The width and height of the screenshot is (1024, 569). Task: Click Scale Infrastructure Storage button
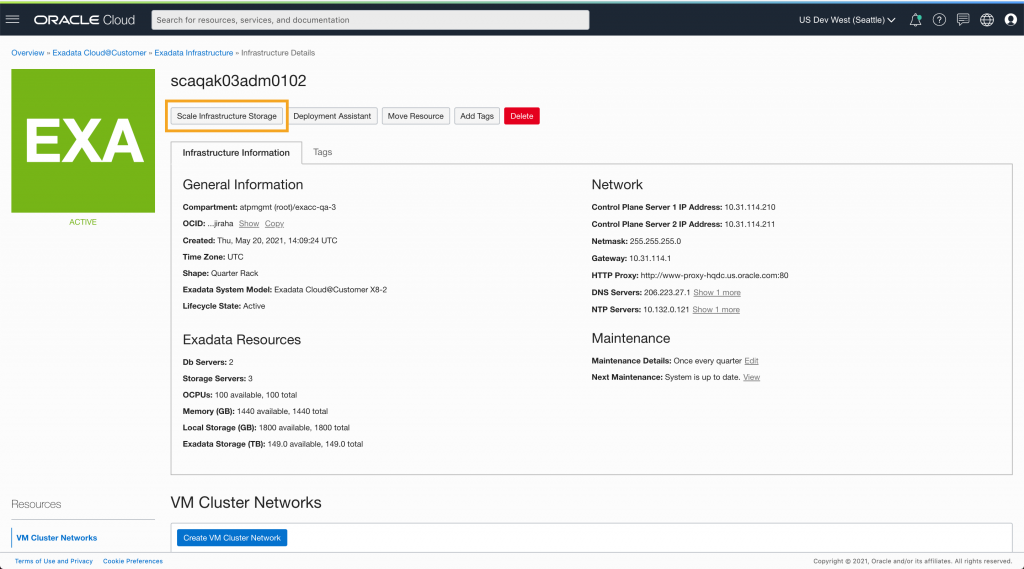click(x=227, y=116)
